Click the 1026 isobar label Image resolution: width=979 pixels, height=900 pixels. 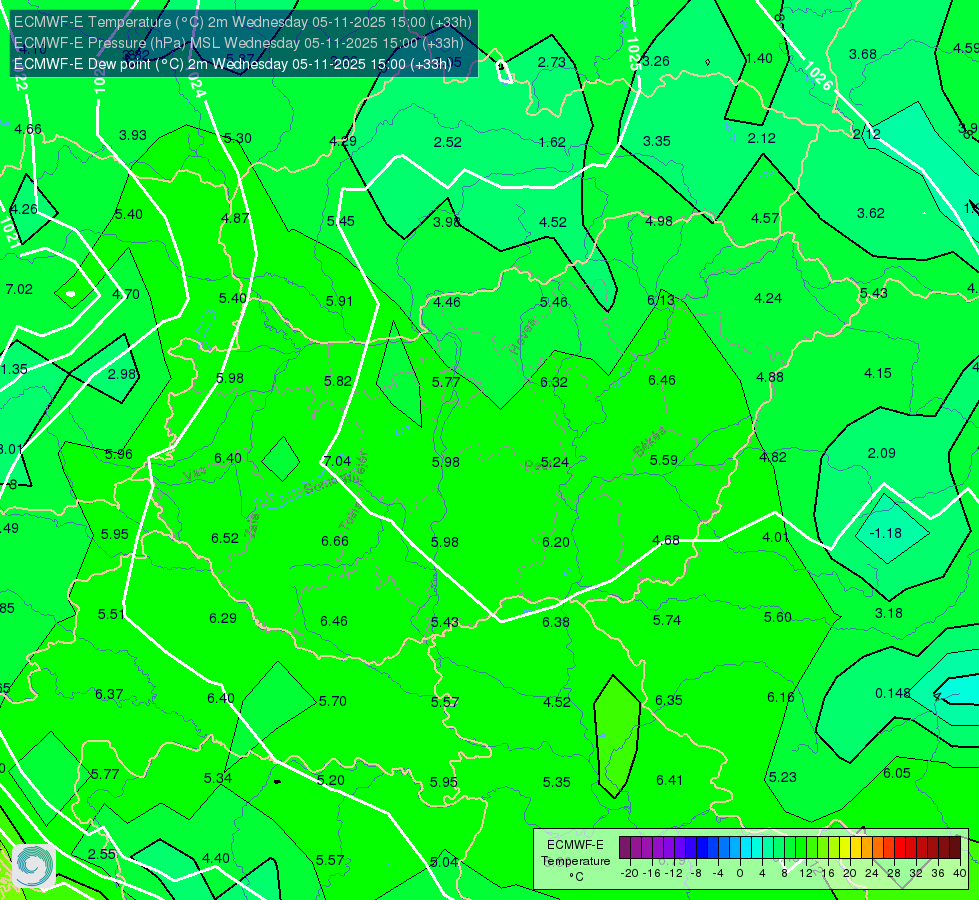point(818,76)
